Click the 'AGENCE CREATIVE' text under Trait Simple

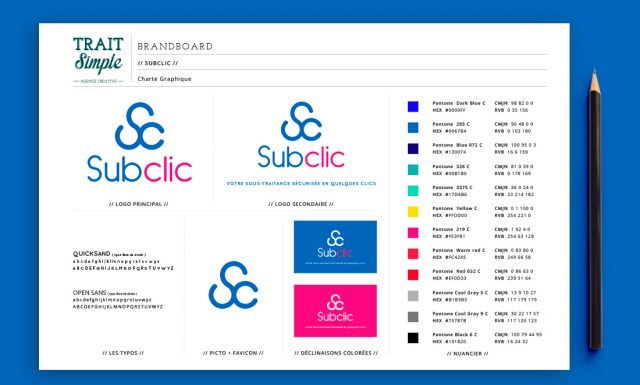point(98,81)
